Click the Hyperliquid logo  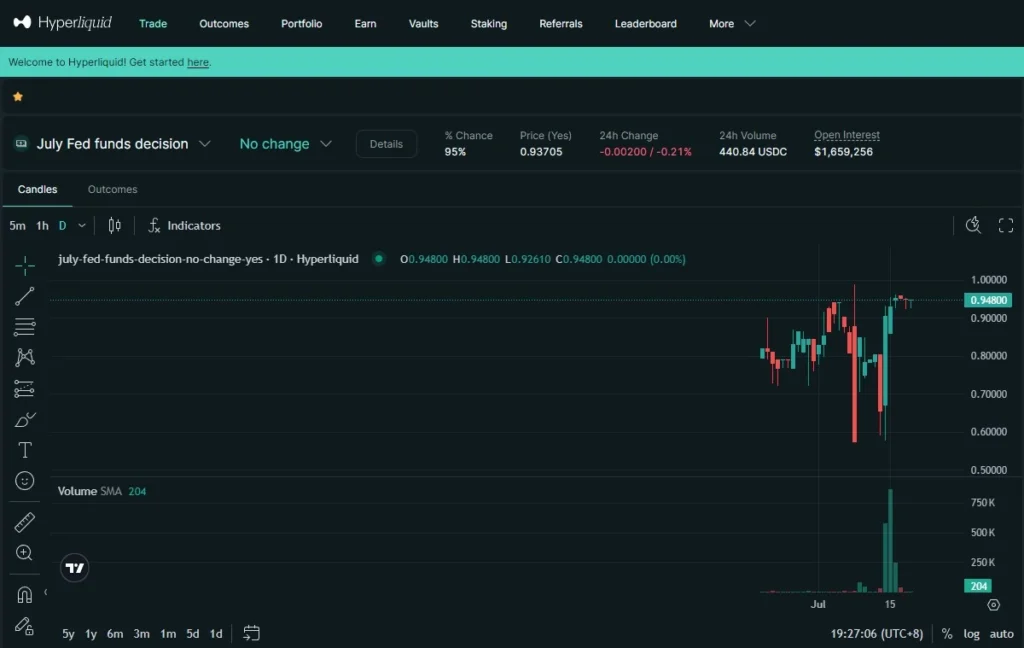(x=62, y=23)
